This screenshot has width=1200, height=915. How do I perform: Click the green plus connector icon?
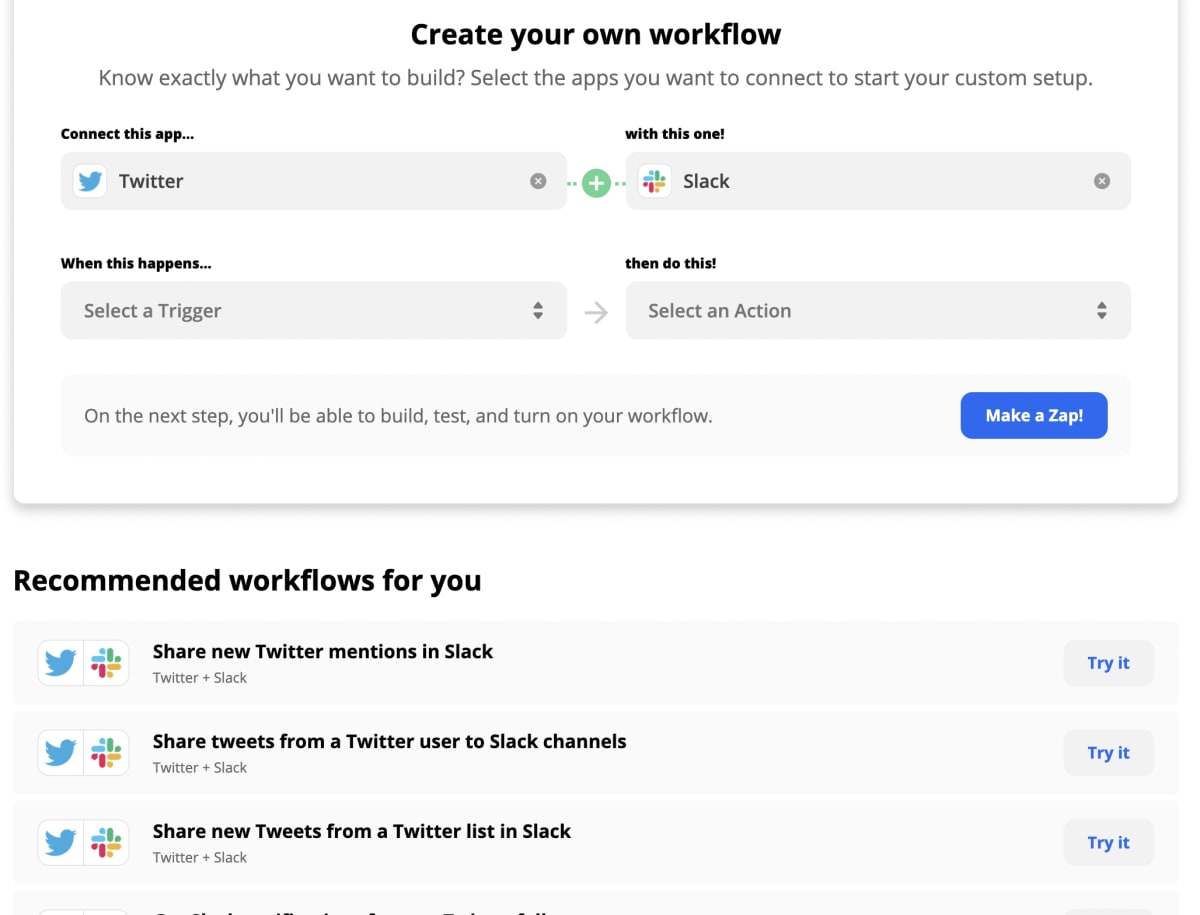pyautogui.click(x=596, y=183)
